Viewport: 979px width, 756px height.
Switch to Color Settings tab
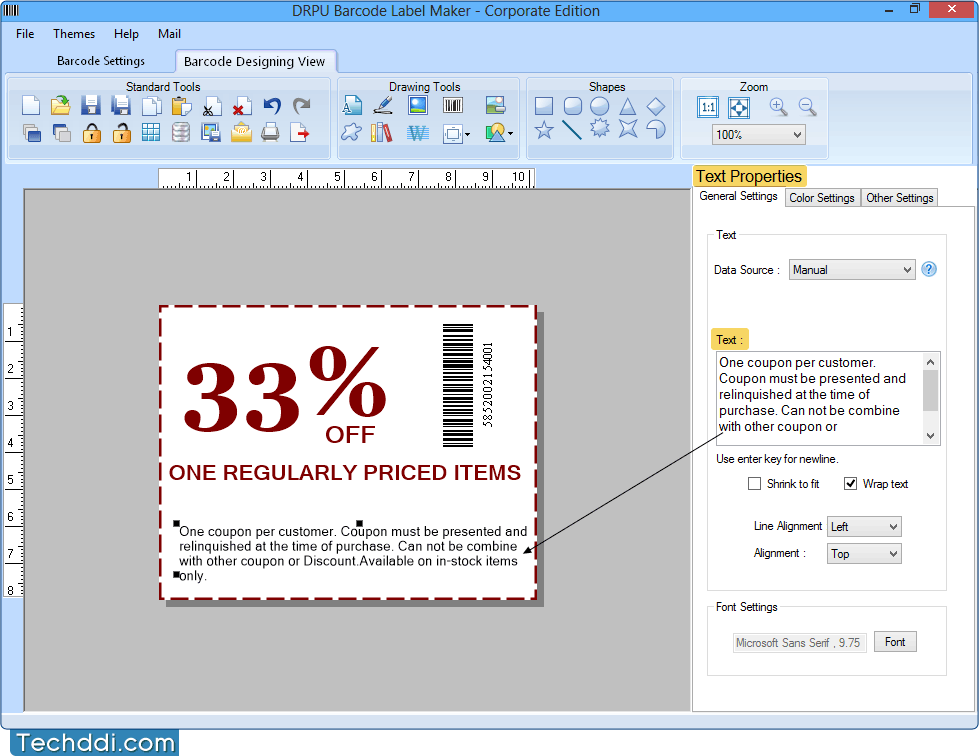point(822,197)
